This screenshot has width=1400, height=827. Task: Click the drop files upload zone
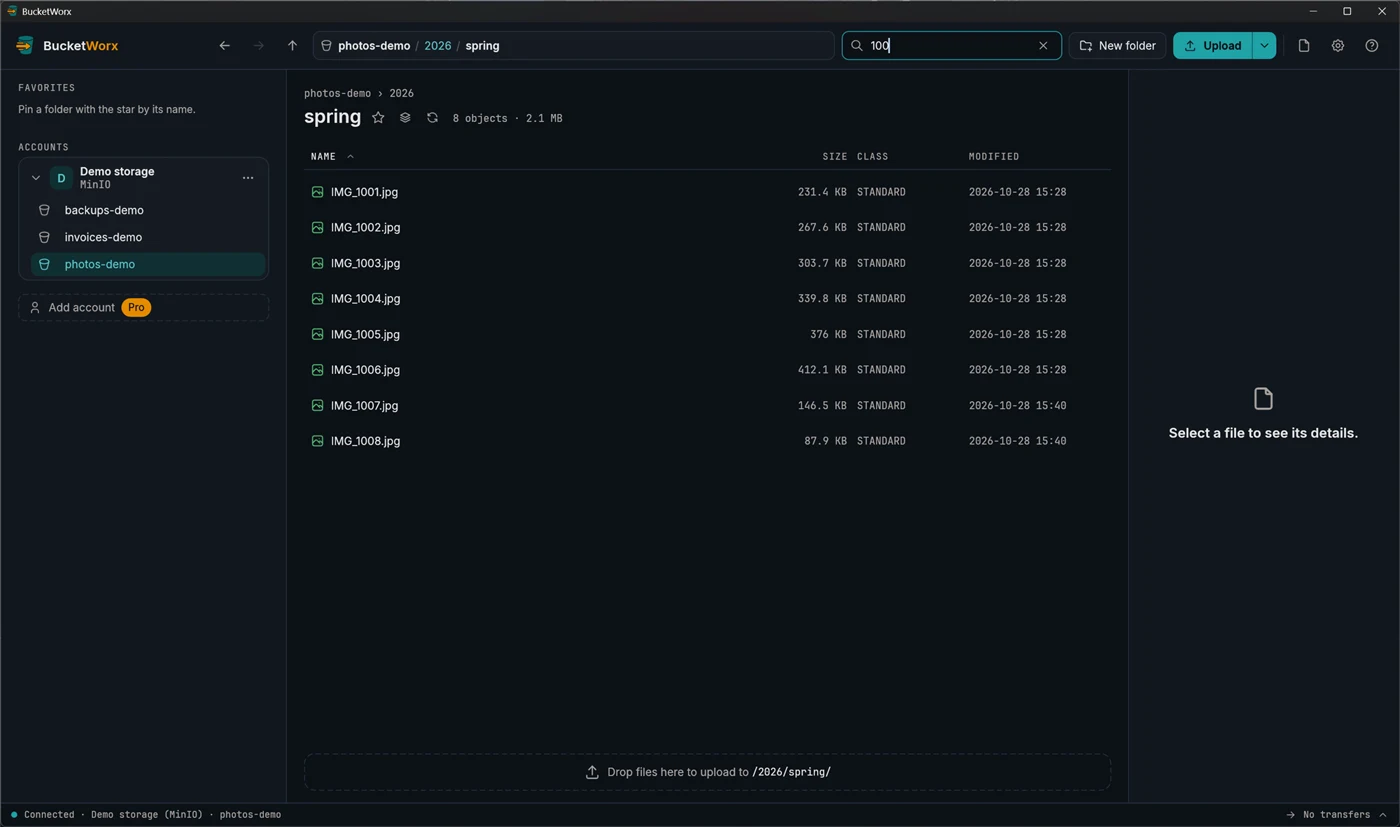(707, 772)
